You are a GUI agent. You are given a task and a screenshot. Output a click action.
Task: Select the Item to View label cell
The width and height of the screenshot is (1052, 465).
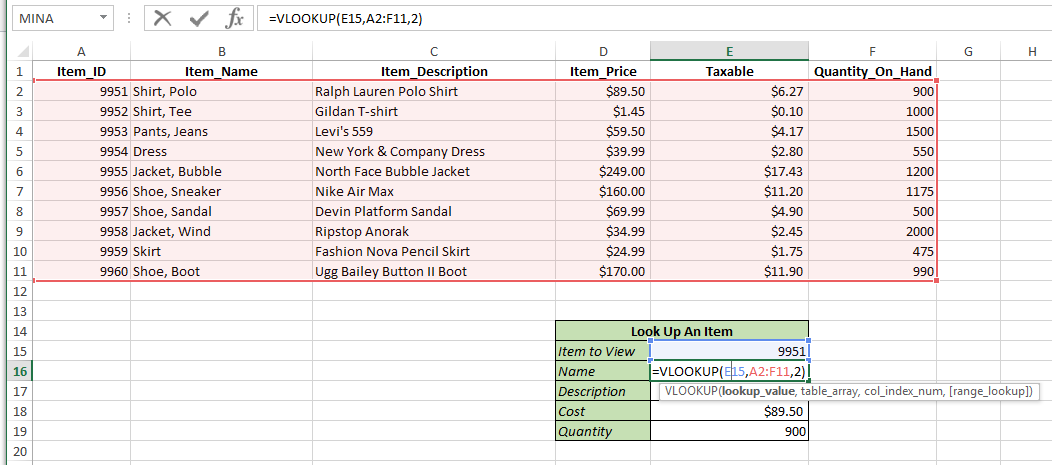603,351
